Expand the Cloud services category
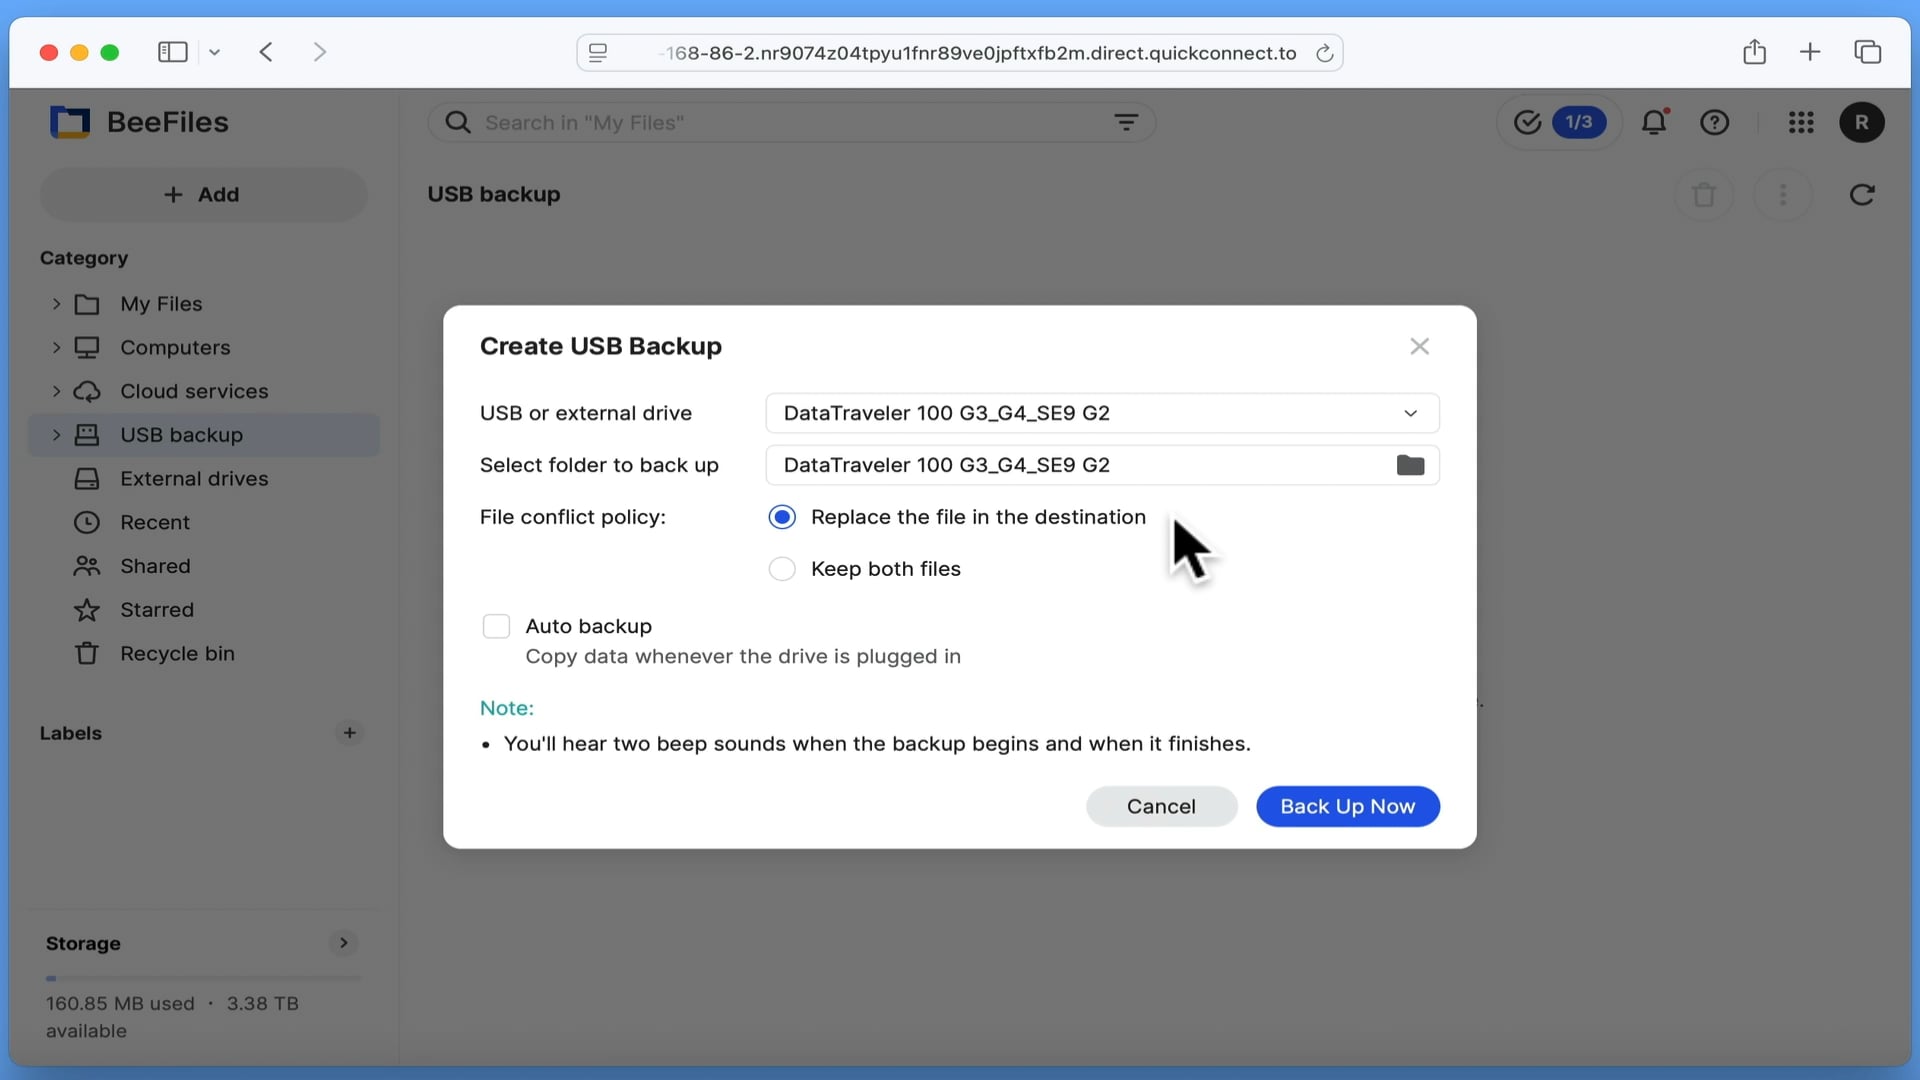The image size is (1920, 1080). (x=56, y=391)
